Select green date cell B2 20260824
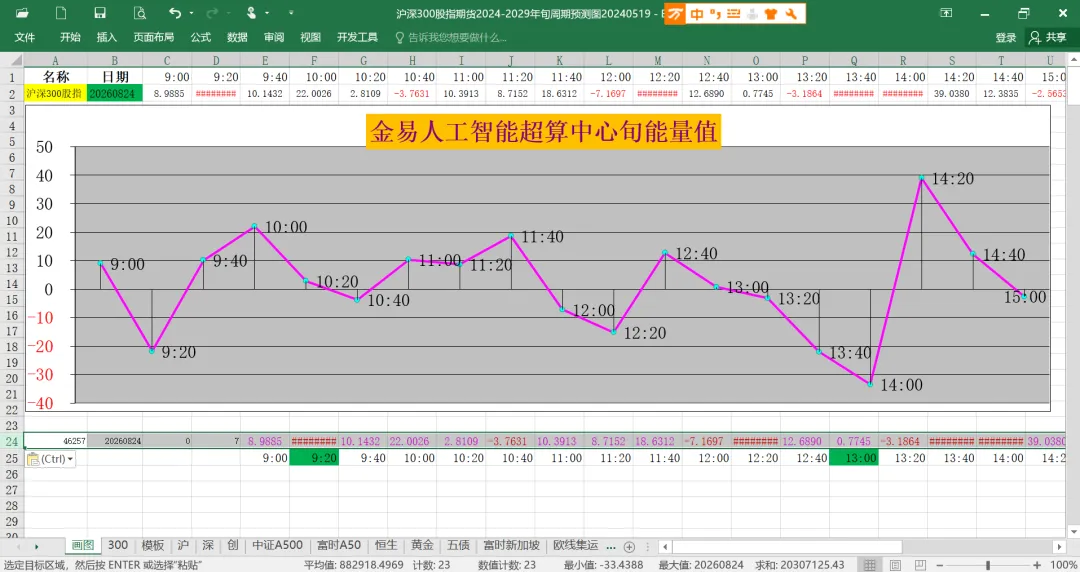 114,93
